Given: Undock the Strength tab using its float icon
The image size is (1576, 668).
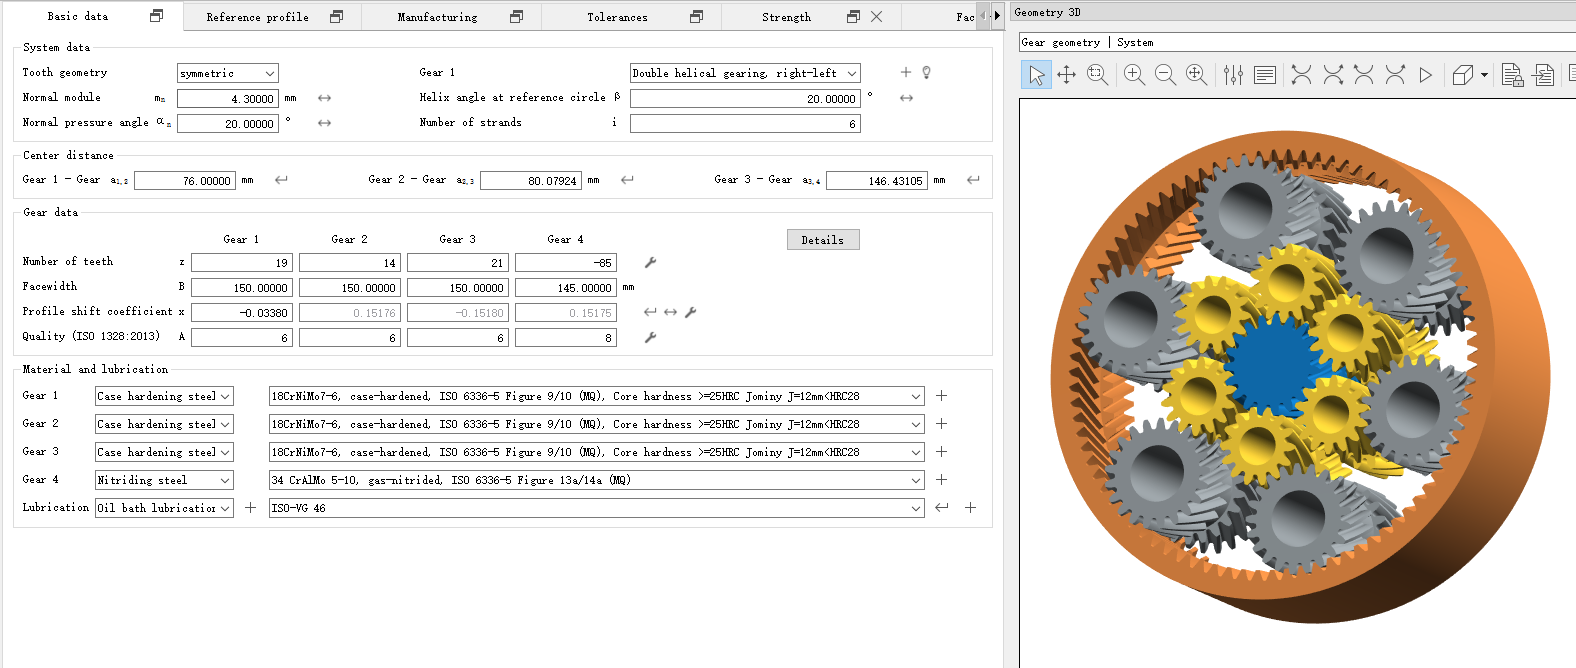Looking at the screenshot, I should click(x=853, y=17).
